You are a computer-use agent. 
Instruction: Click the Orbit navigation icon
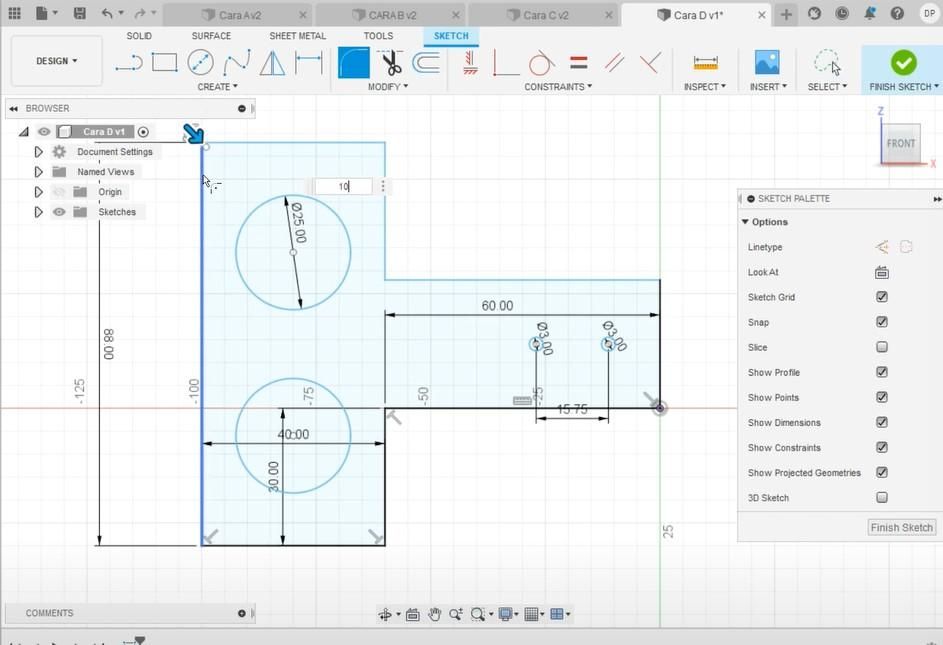pyautogui.click(x=385, y=614)
